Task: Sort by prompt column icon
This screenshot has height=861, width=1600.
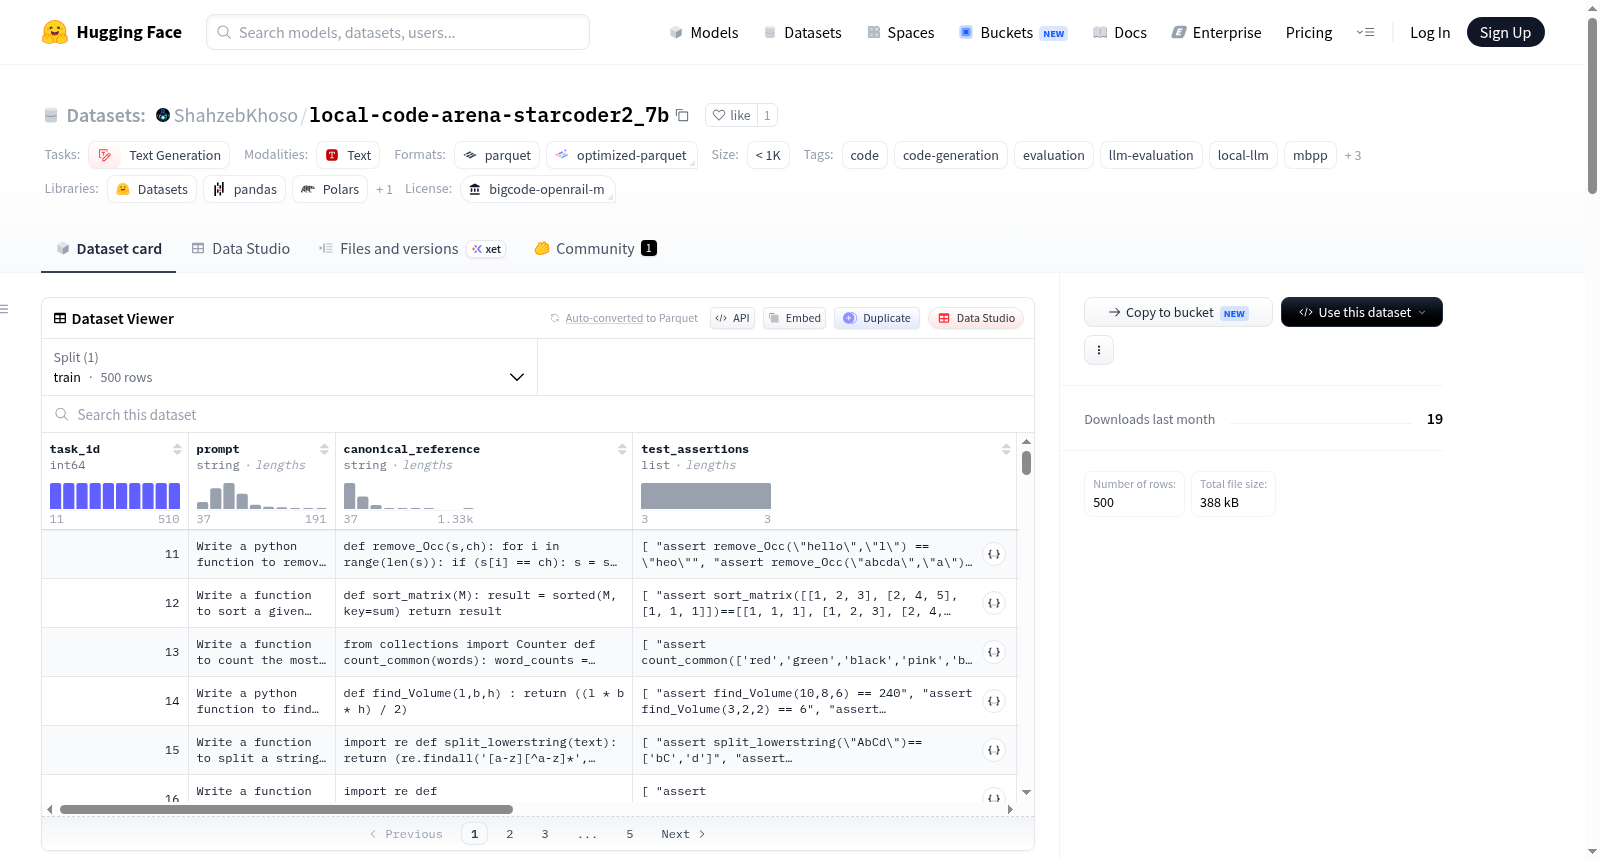Action: pyautogui.click(x=324, y=449)
